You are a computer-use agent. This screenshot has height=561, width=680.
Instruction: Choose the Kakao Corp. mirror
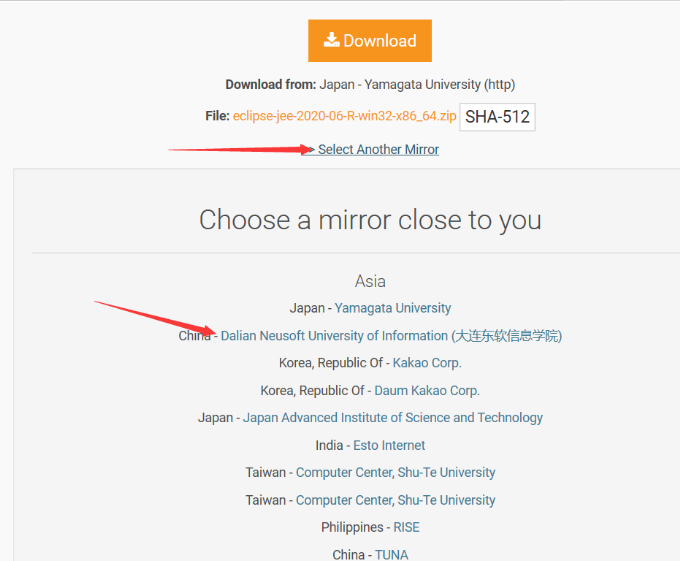click(x=427, y=363)
